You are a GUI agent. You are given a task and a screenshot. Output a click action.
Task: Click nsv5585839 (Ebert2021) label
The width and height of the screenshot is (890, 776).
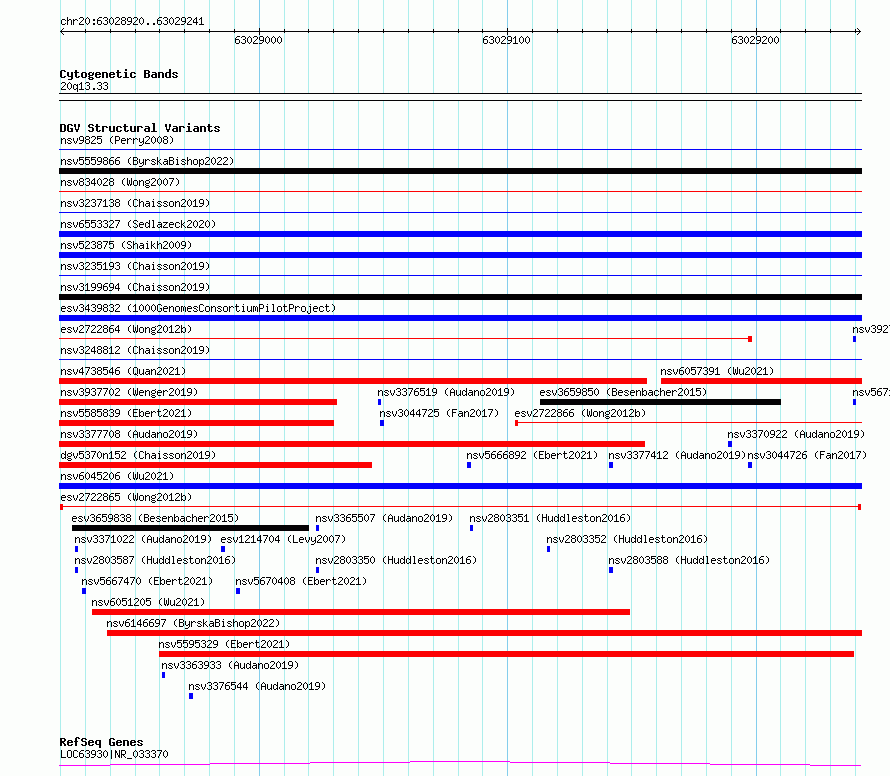pyautogui.click(x=126, y=413)
